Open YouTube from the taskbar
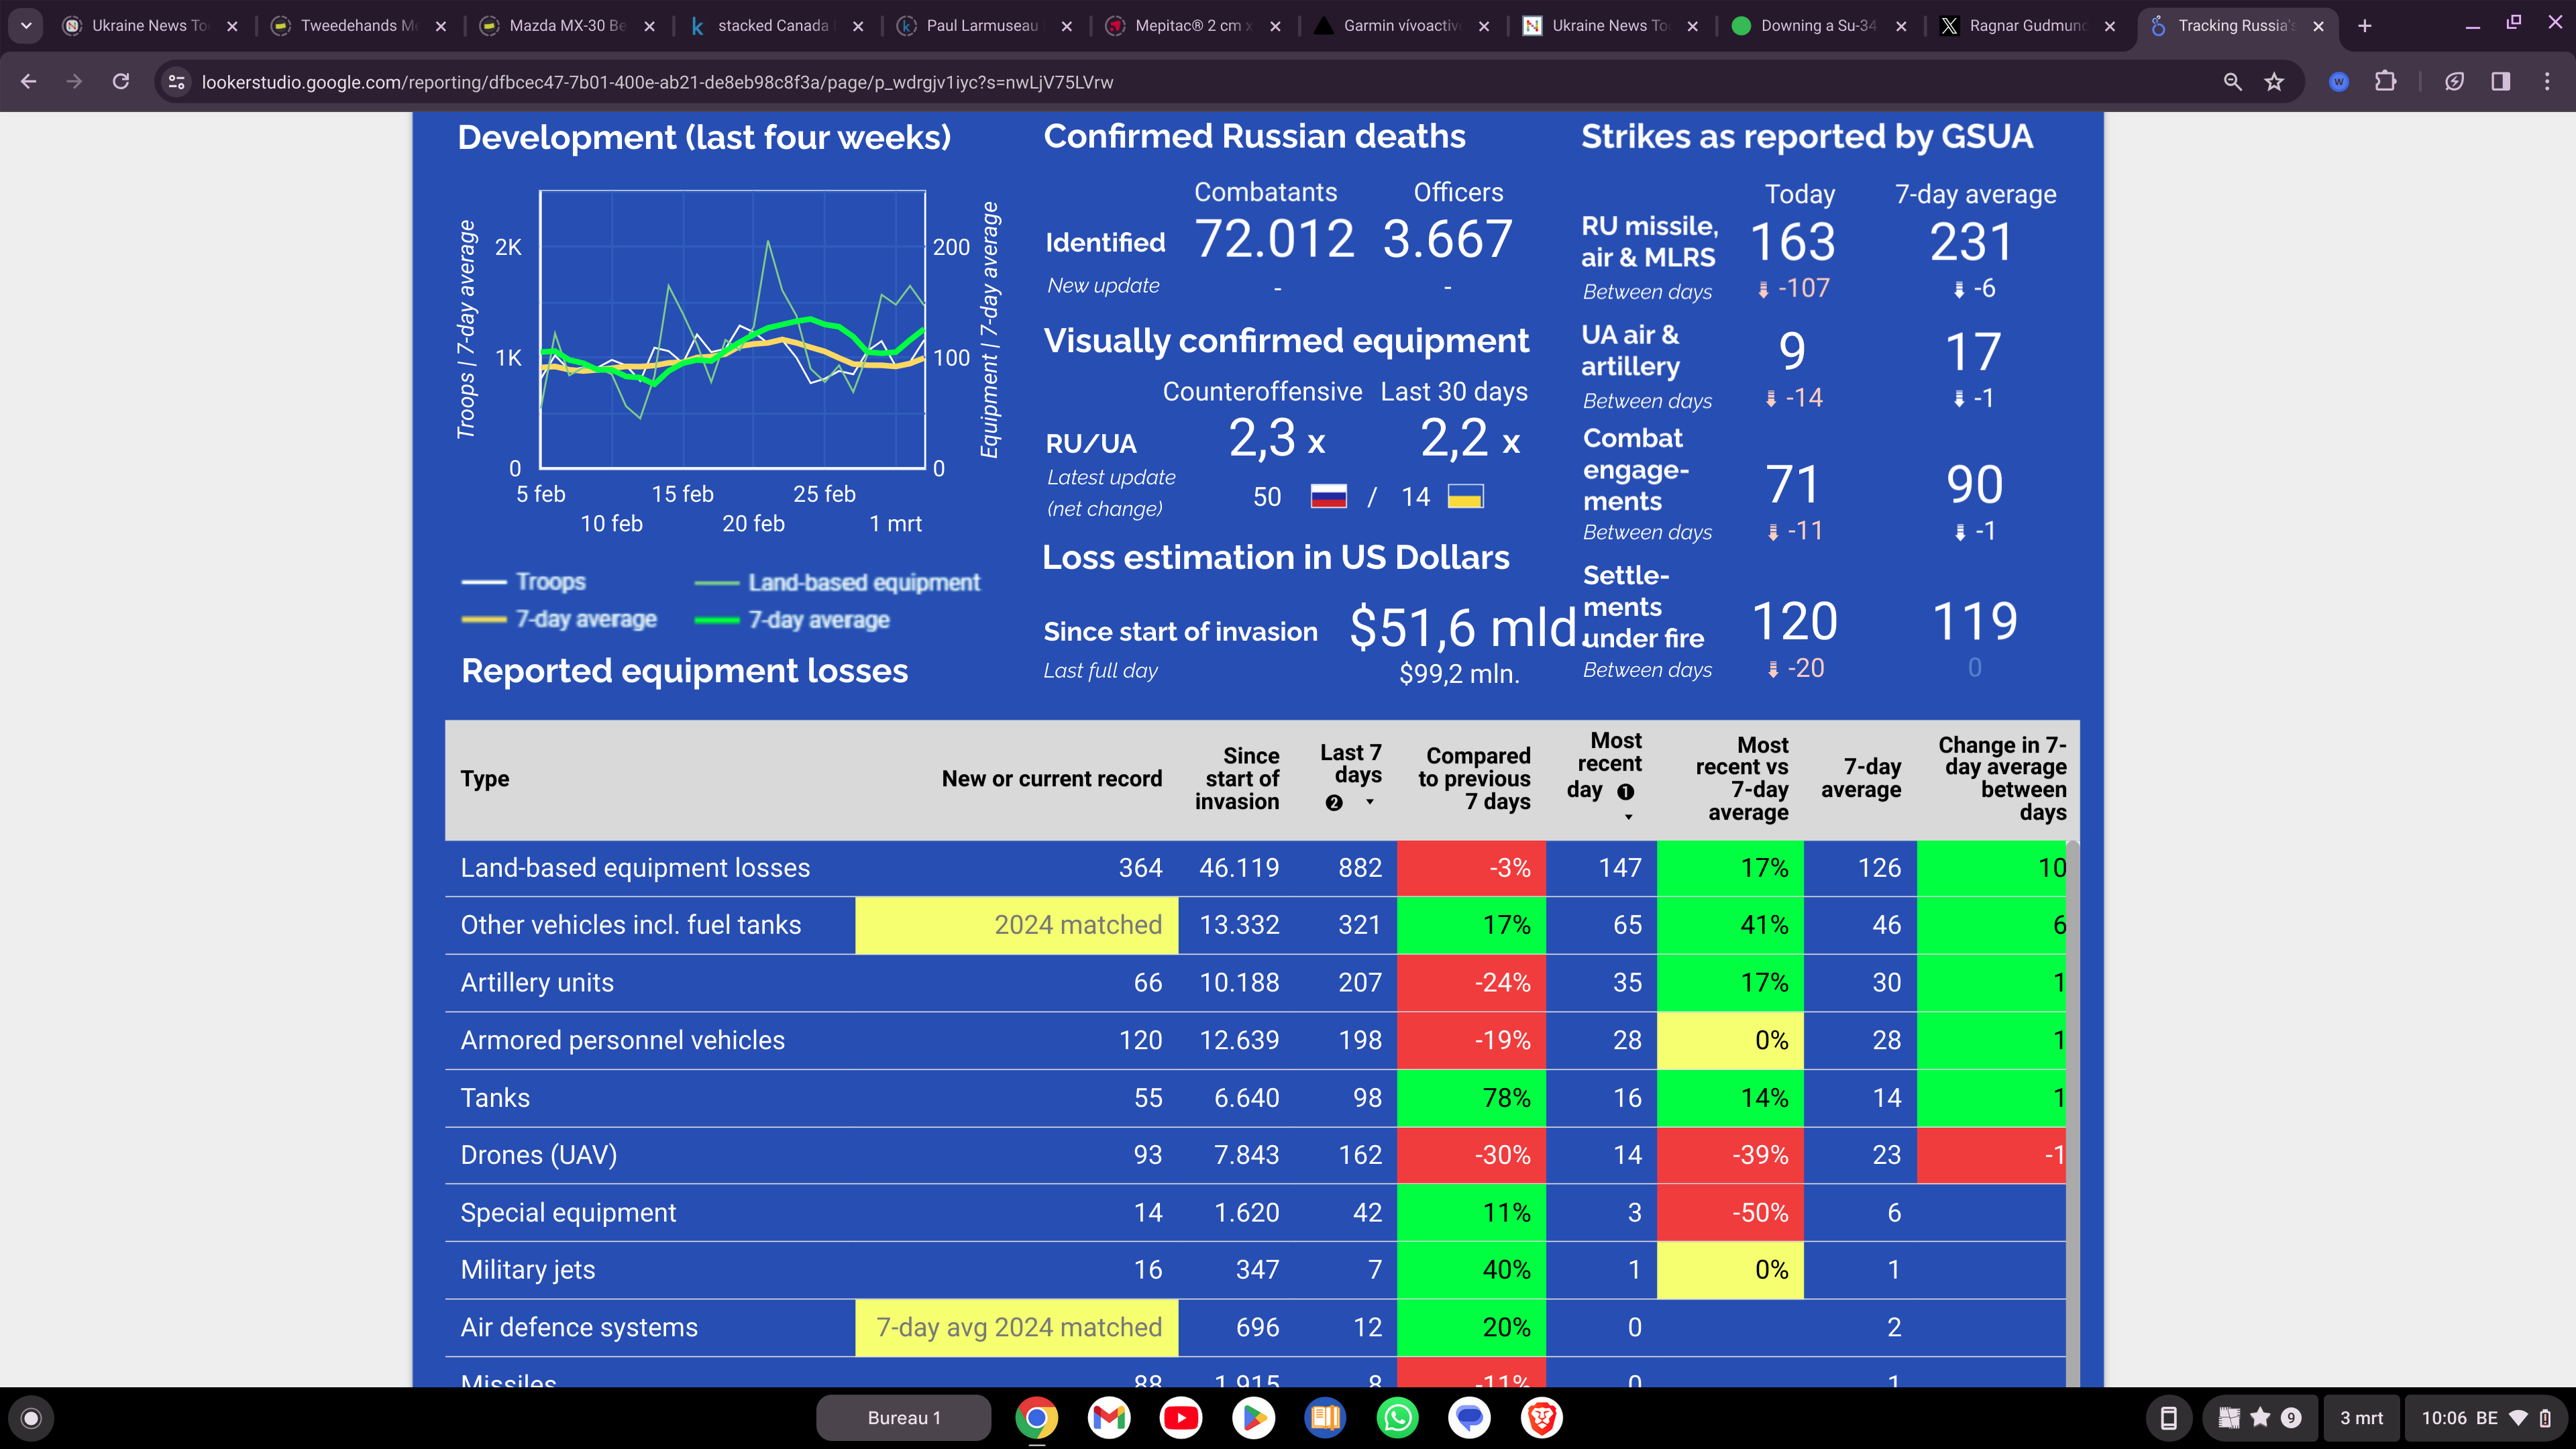This screenshot has width=2576, height=1449. point(1181,1417)
